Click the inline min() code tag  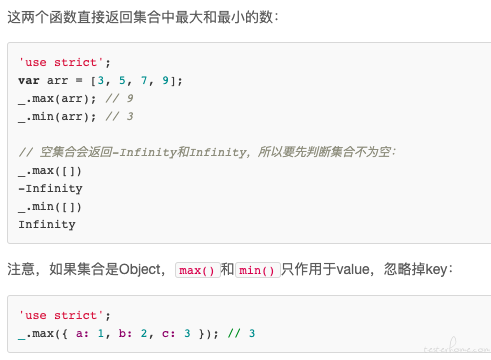tap(257, 270)
